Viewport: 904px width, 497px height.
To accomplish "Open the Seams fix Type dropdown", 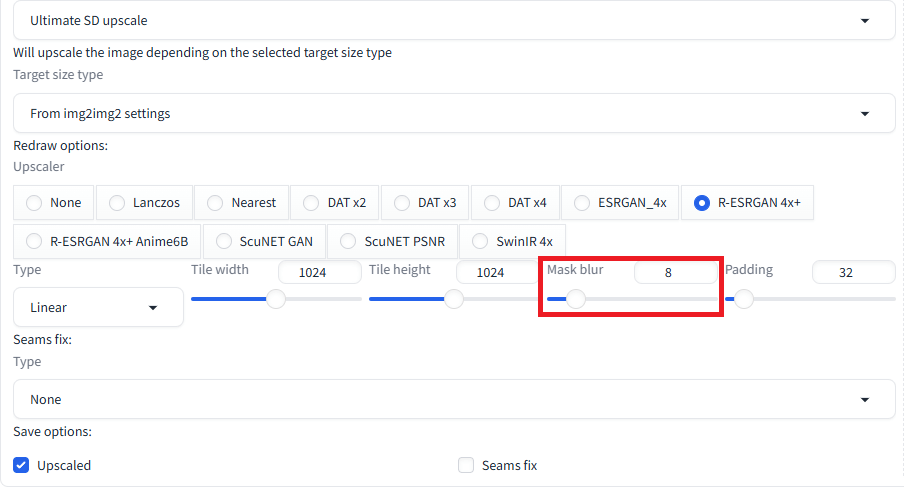I will click(x=454, y=399).
